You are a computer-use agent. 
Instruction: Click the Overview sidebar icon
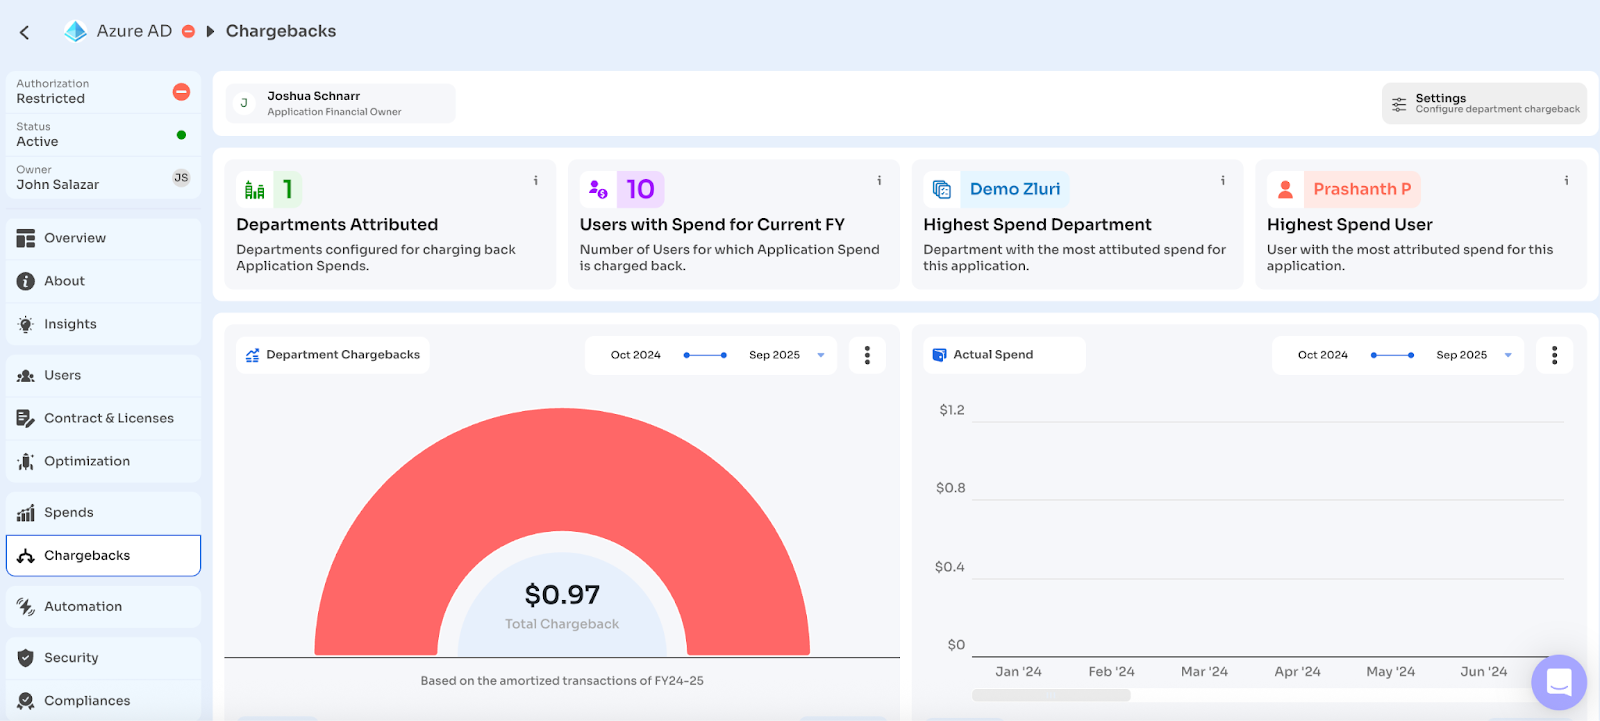point(26,238)
